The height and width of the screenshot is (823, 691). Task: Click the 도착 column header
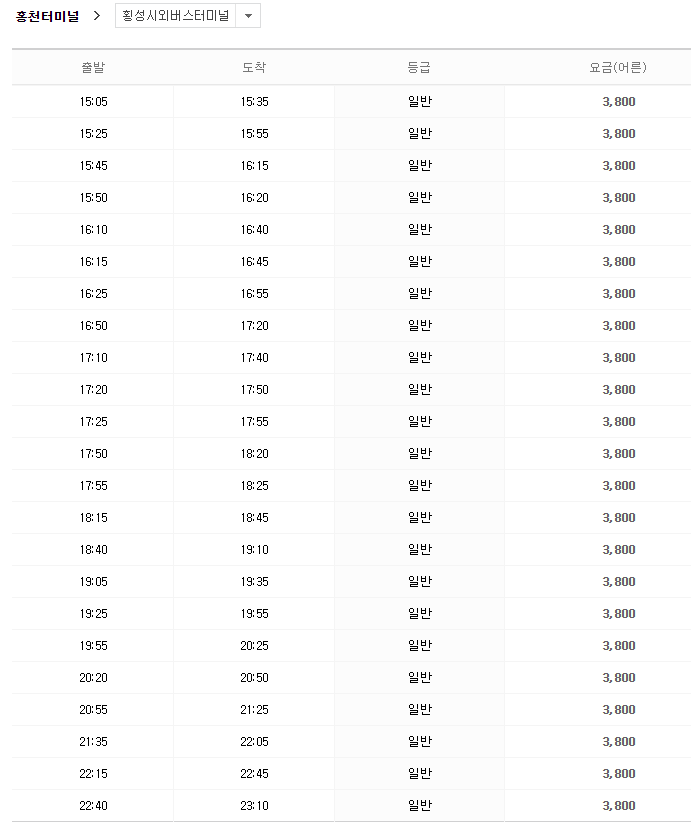point(254,68)
